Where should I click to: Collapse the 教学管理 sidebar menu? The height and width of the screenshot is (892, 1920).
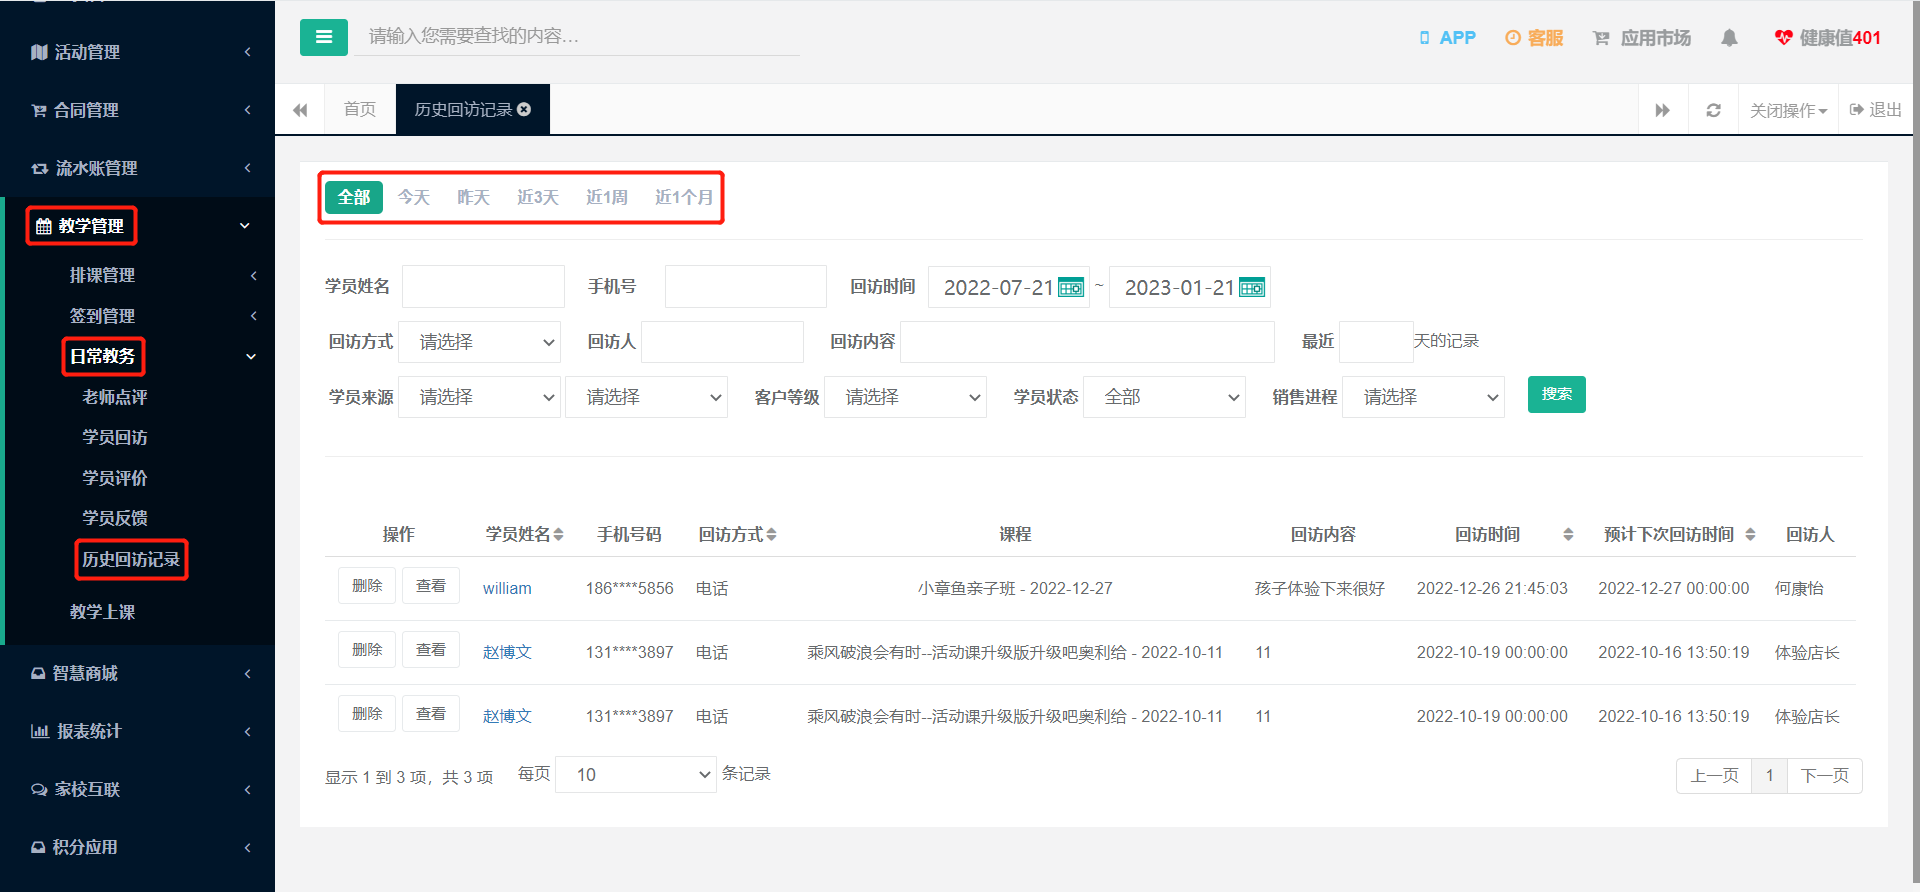pos(138,226)
